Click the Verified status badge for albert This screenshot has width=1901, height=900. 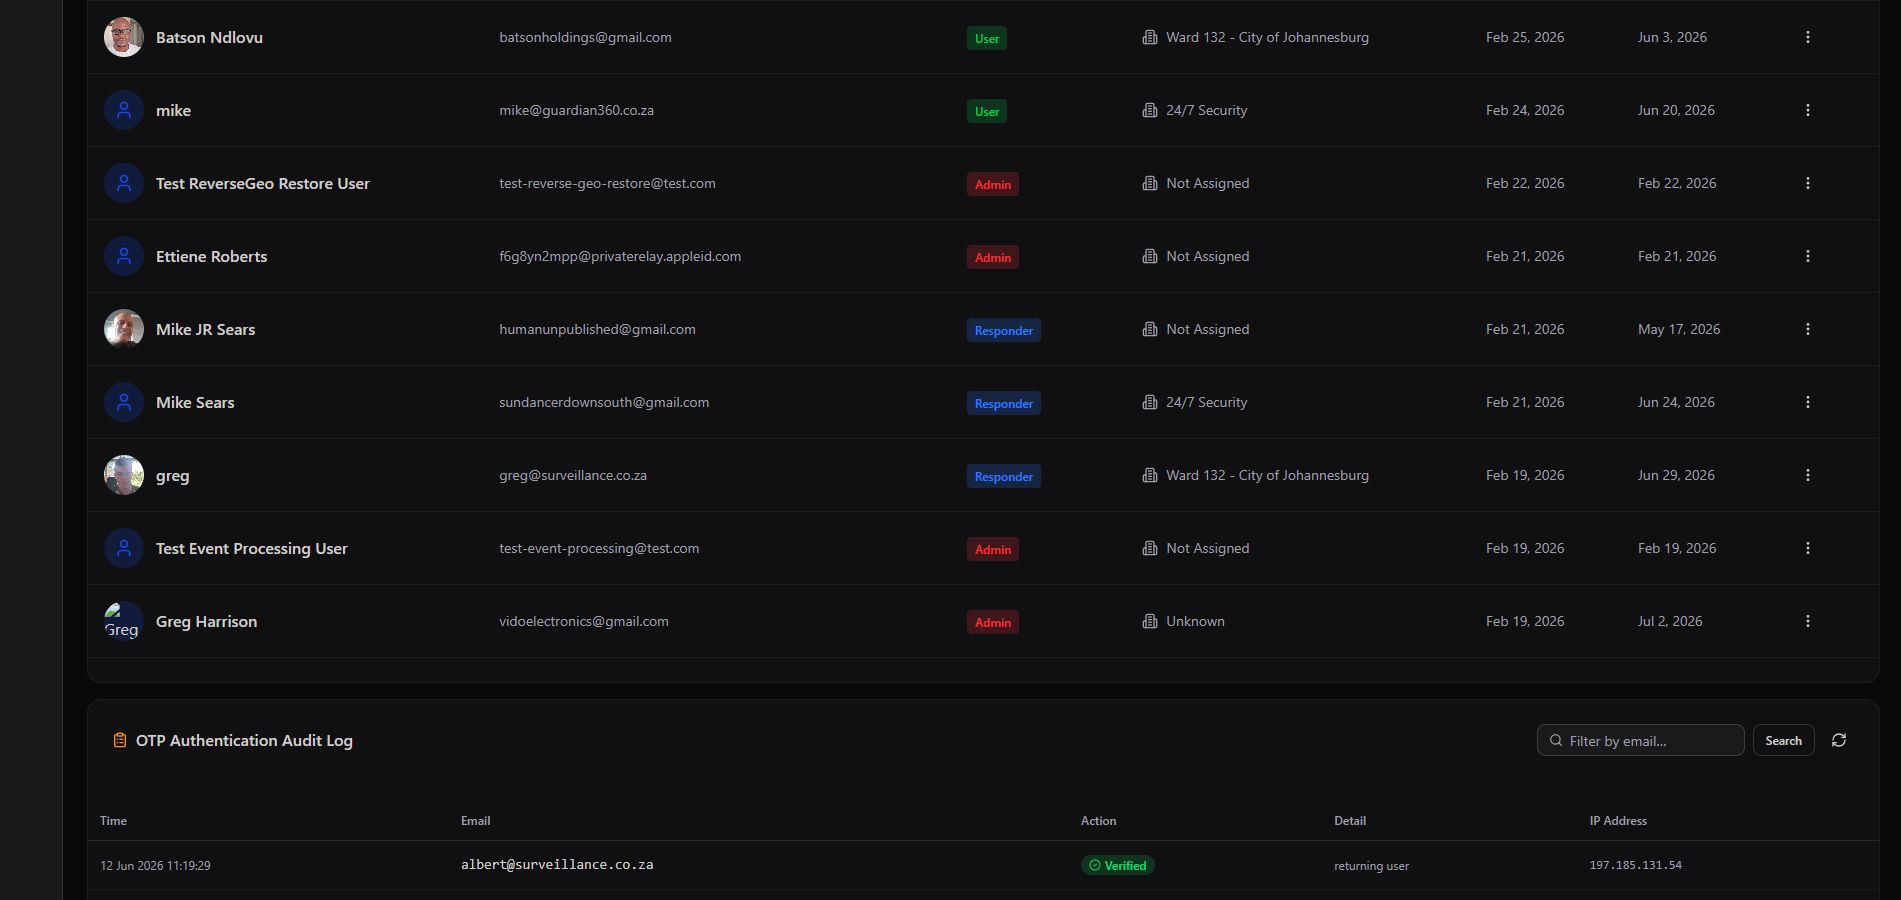tap(1117, 865)
